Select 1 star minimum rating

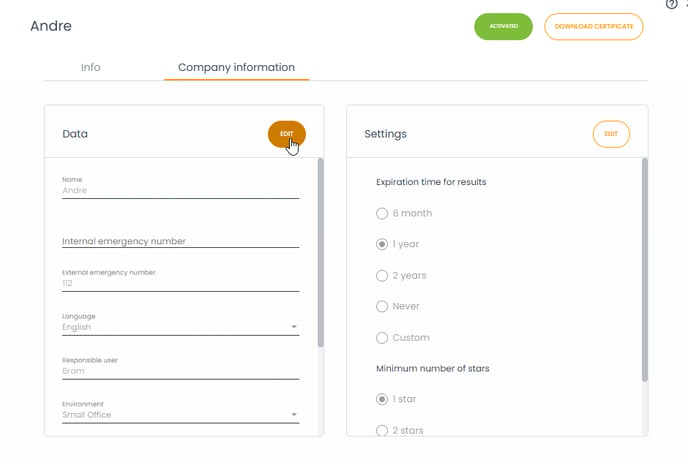pos(381,399)
